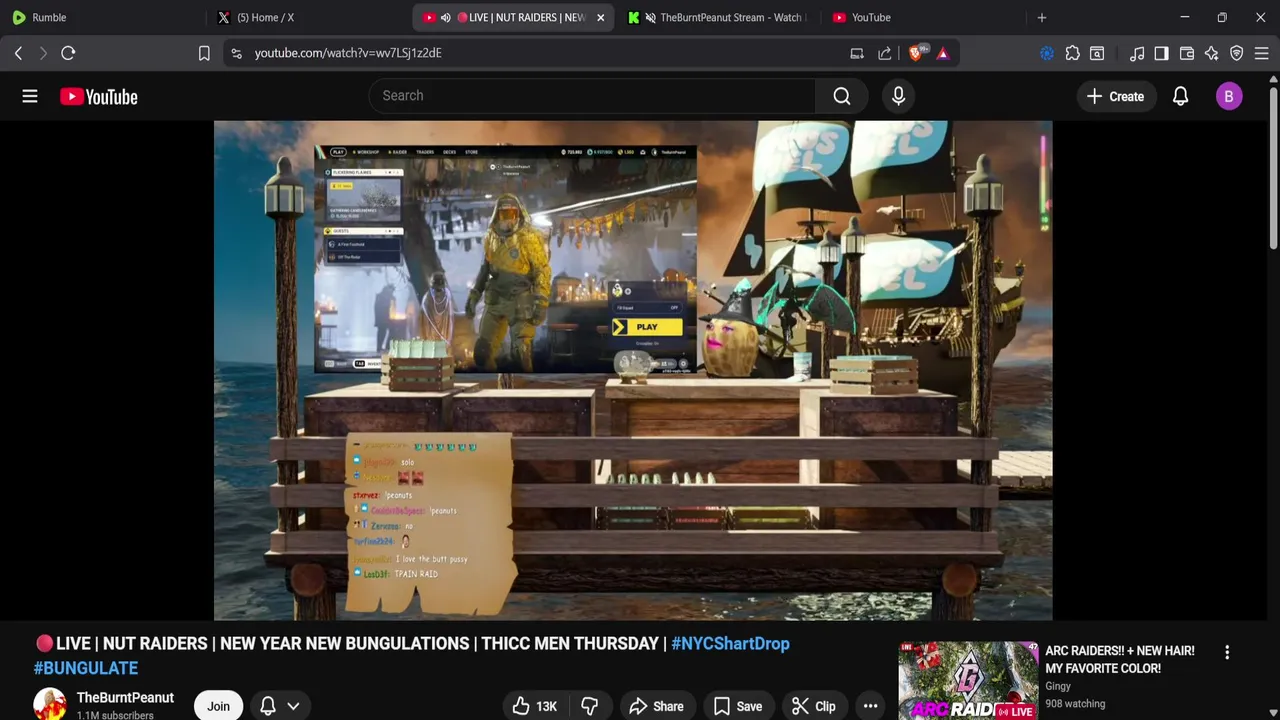Open browser main menu (three lines)

click(x=1262, y=53)
